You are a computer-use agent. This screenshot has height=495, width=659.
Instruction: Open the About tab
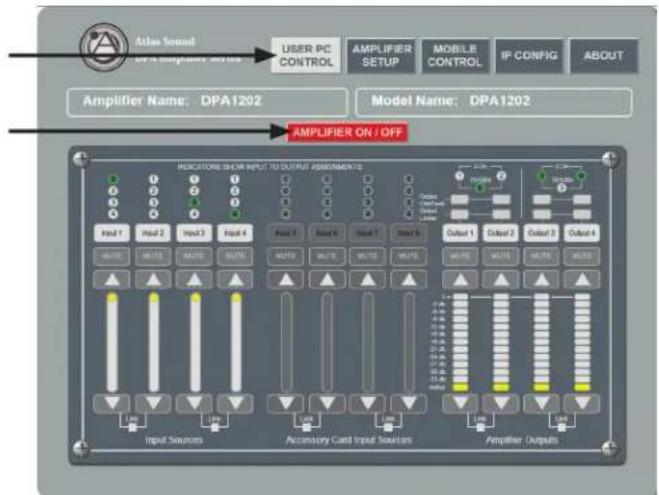point(604,55)
